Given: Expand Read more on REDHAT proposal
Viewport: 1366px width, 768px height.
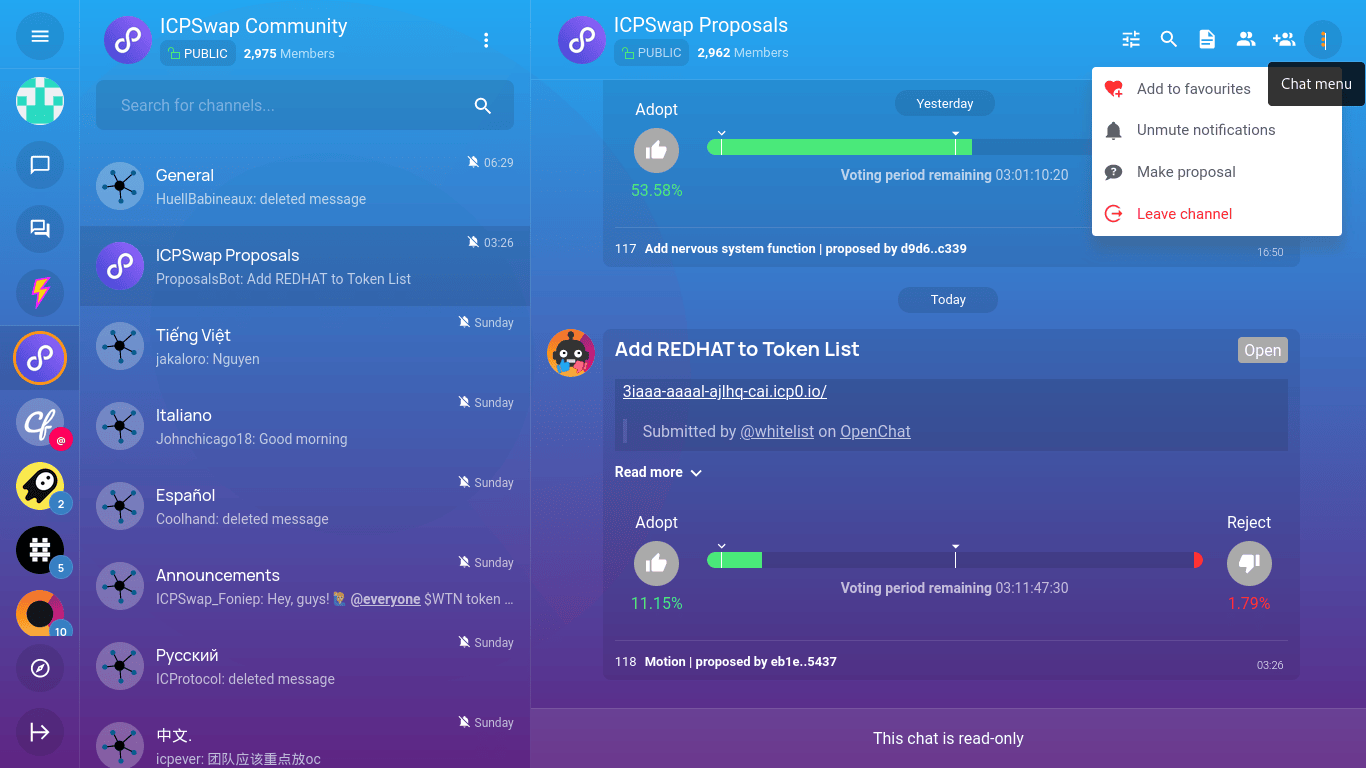Looking at the screenshot, I should [658, 472].
